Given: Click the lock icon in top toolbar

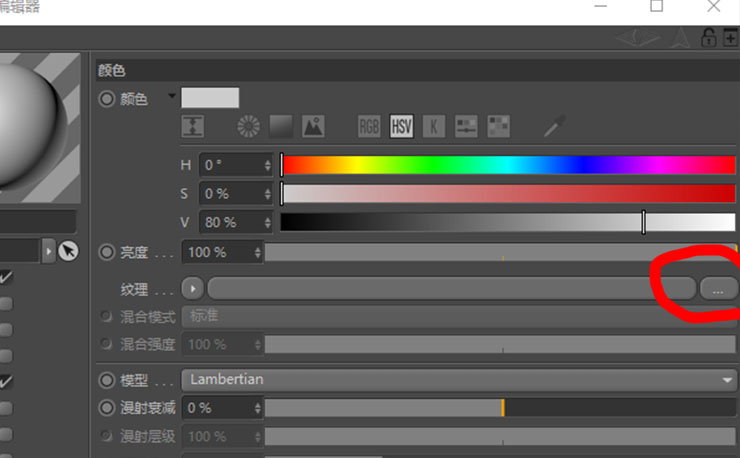Looking at the screenshot, I should [708, 37].
